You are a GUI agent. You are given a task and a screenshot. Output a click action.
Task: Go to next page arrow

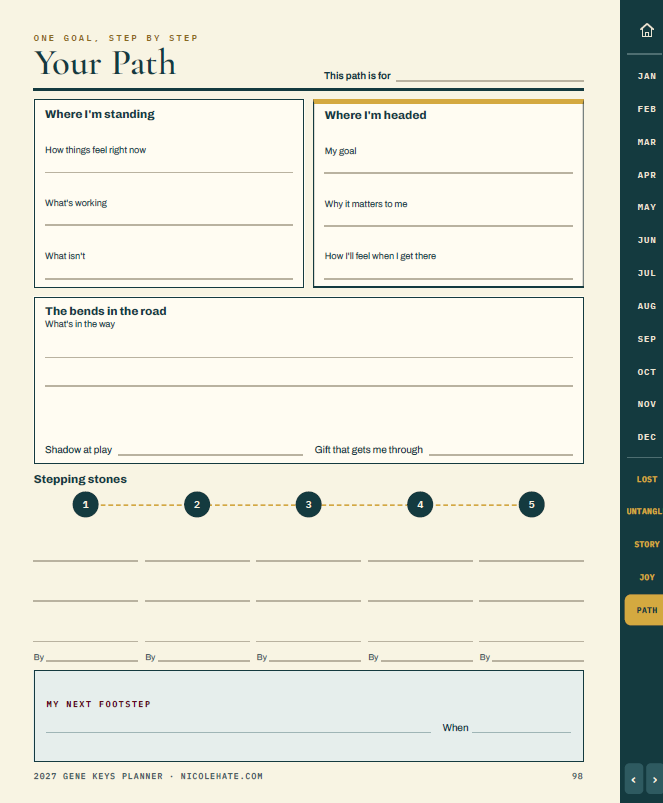(655, 779)
